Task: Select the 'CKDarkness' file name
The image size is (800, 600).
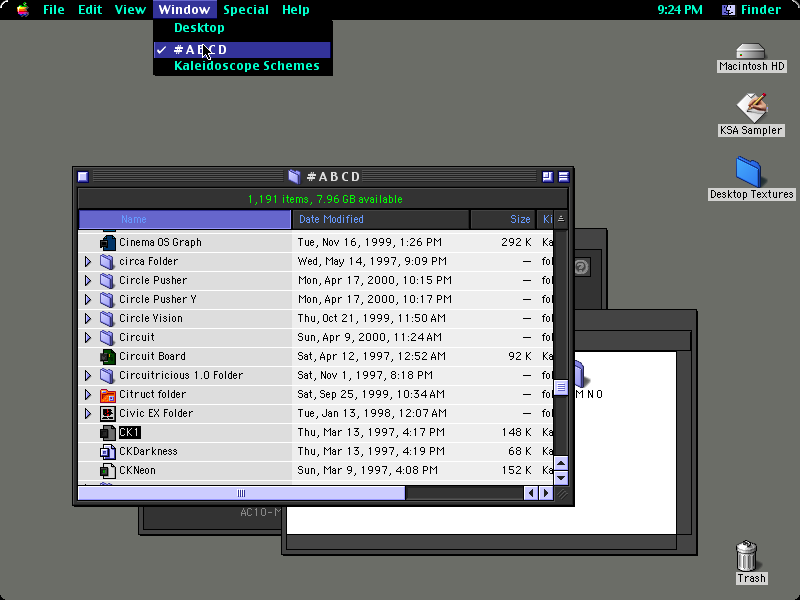Action: pos(148,452)
